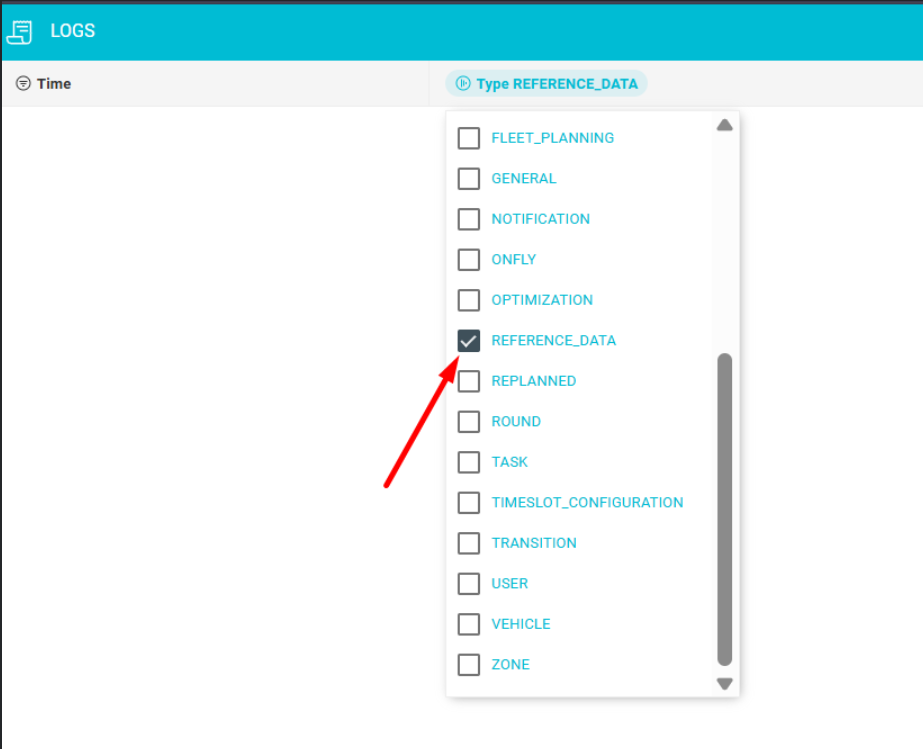Click the Time column header
Screen dimensions: 923x749
[54, 83]
